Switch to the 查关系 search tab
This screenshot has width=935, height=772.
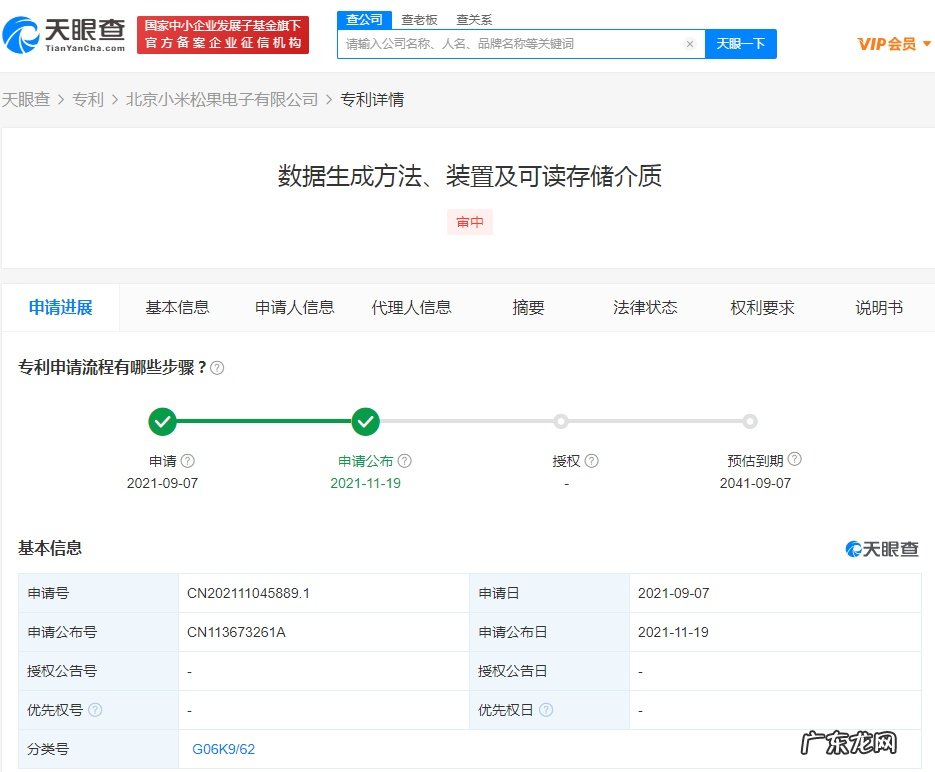coord(472,19)
